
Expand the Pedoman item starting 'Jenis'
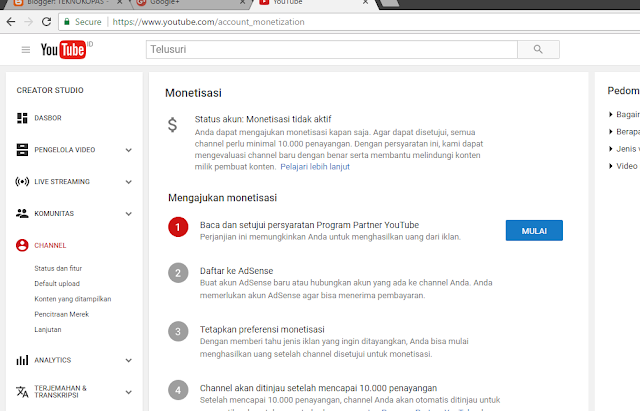click(x=624, y=149)
